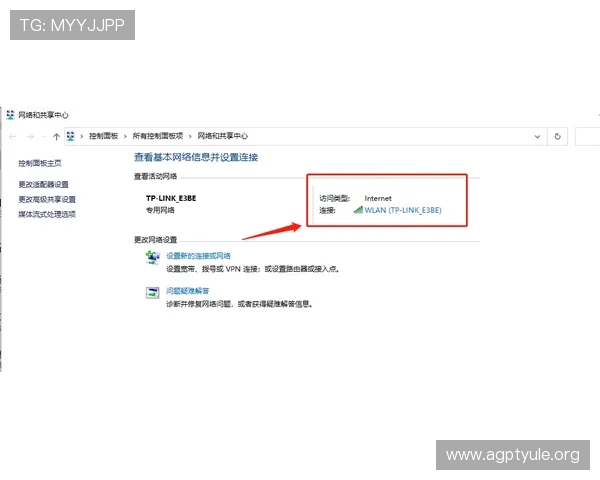Screen dimensions: 600x480
Task: Go forward with the forward arrow
Action: 30,137
